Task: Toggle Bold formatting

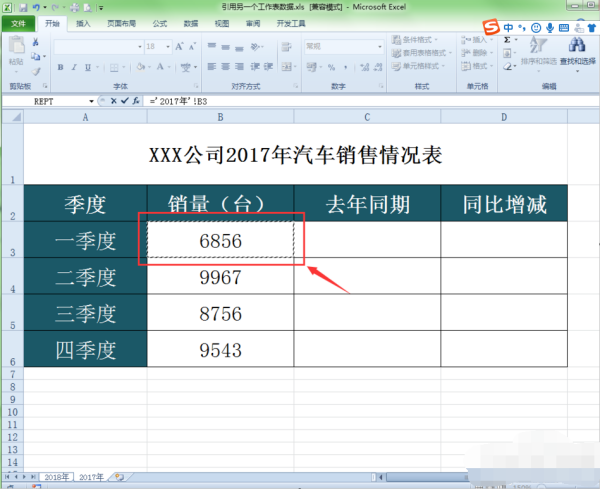Action: (60, 68)
